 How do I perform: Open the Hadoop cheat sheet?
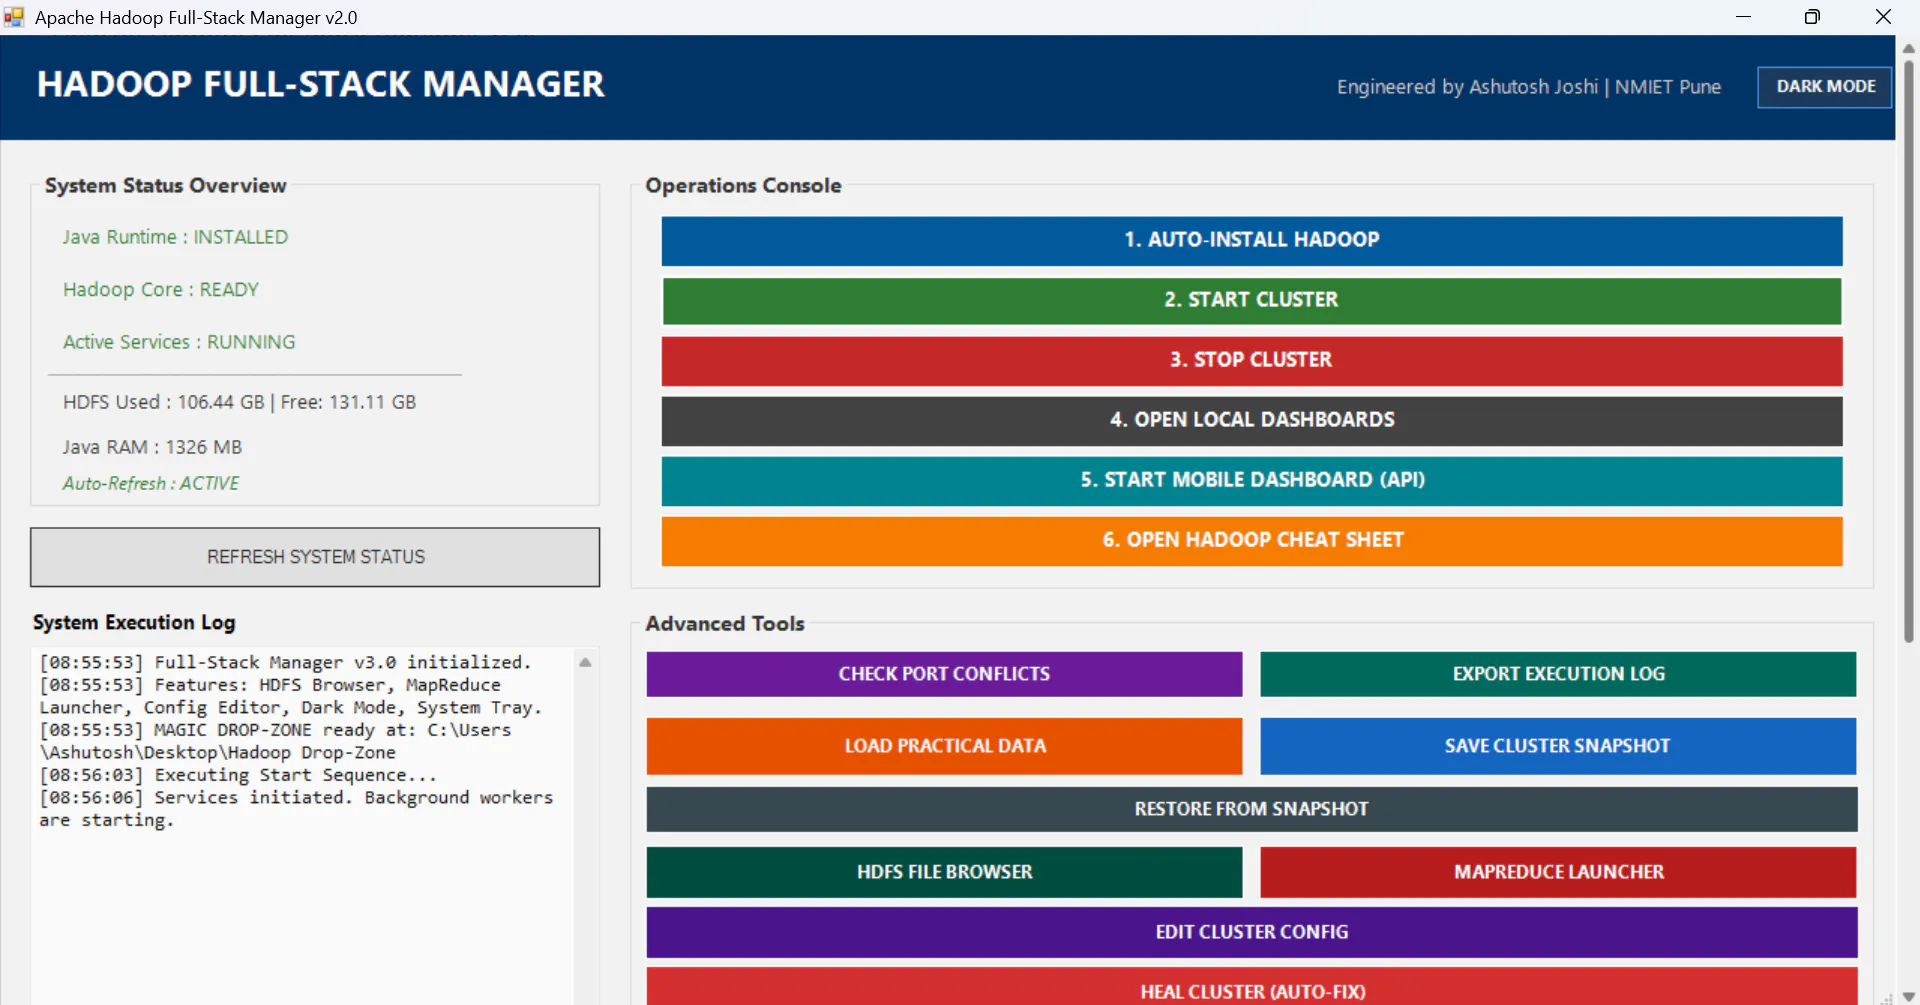pyautogui.click(x=1252, y=540)
